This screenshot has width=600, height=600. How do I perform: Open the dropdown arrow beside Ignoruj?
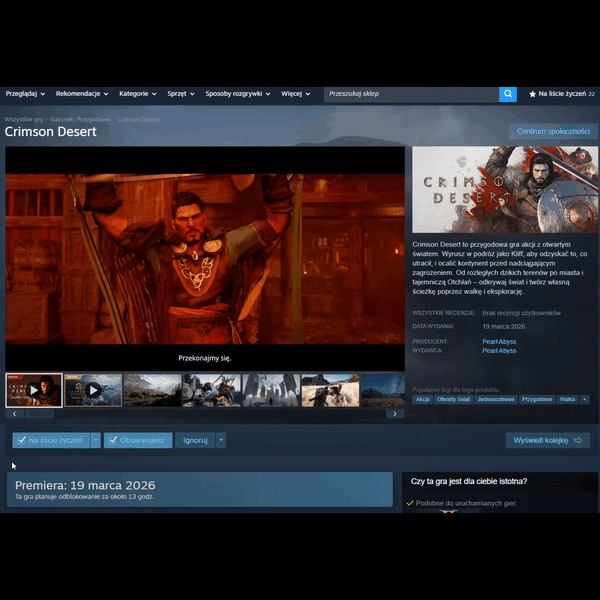click(x=221, y=440)
